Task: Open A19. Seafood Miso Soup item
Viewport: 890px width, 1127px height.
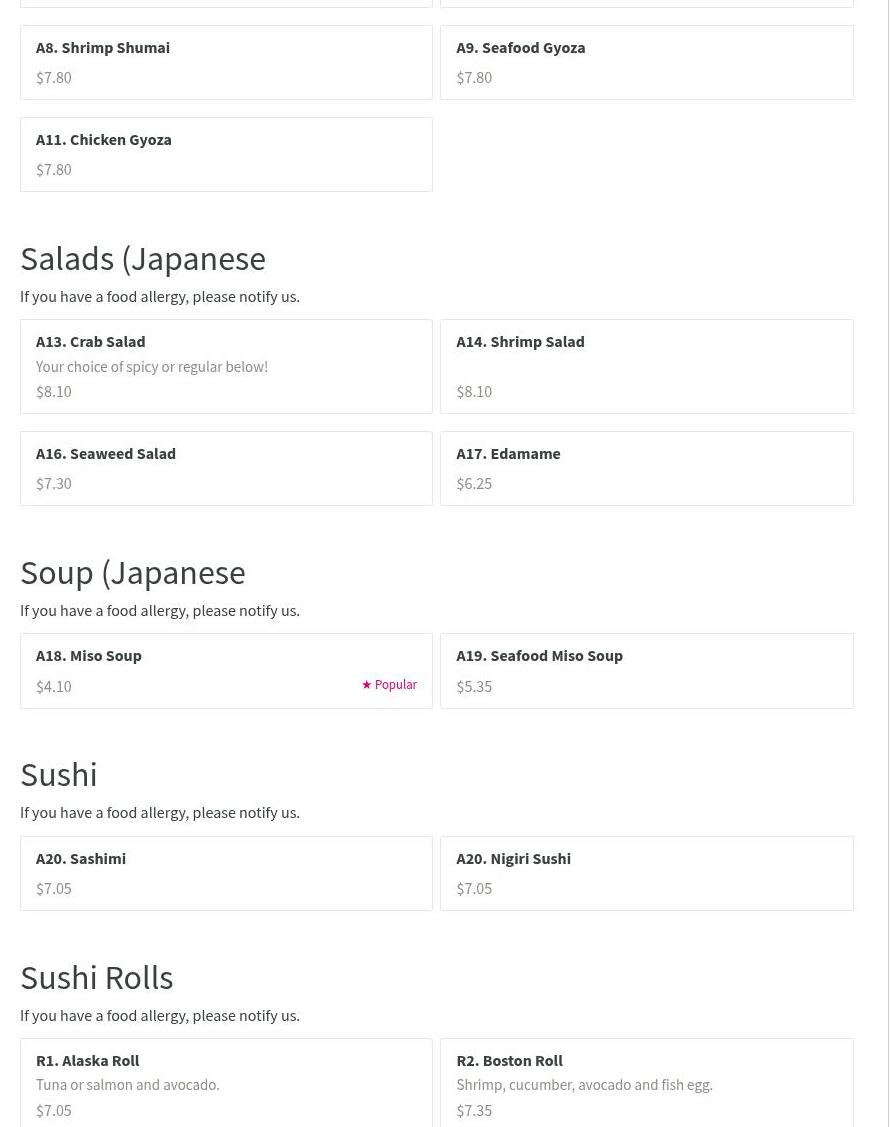Action: click(646, 670)
